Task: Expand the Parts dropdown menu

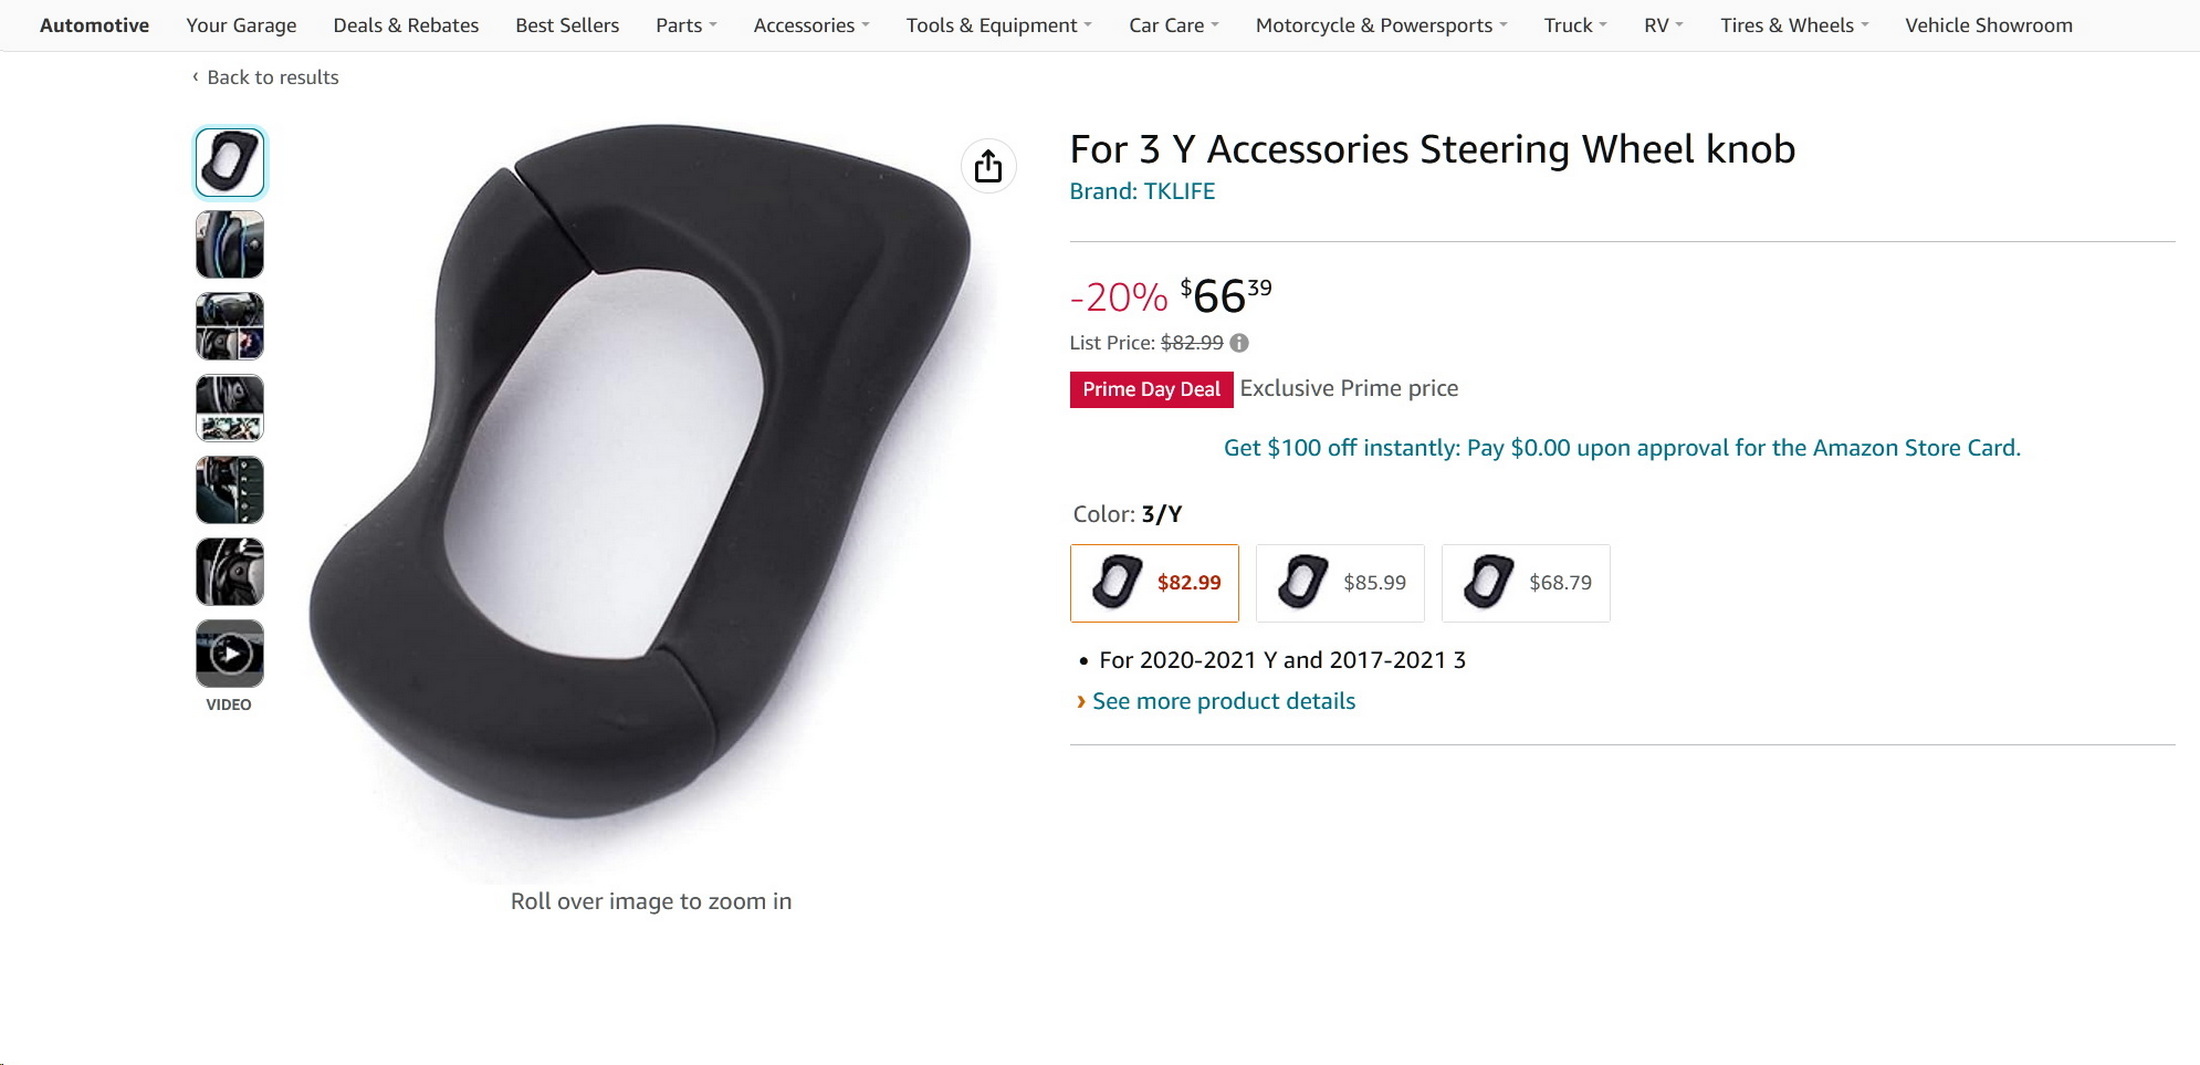Action: pos(686,25)
